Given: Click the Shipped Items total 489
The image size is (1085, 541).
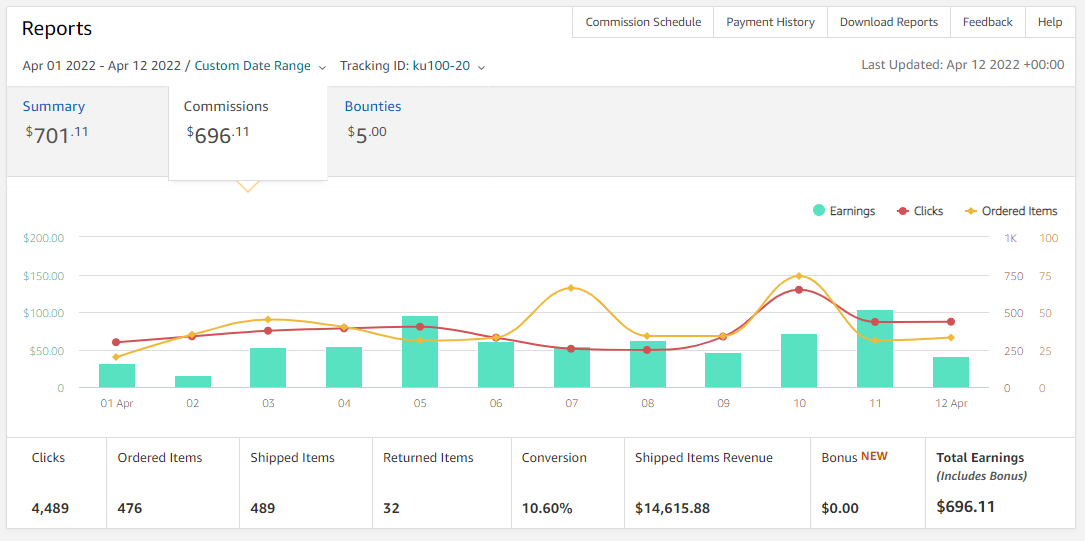Looking at the screenshot, I should [x=263, y=508].
